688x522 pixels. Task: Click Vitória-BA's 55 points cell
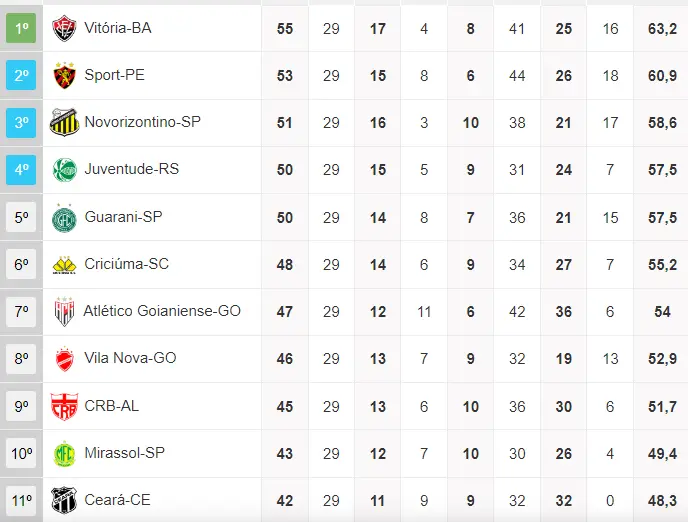(285, 28)
